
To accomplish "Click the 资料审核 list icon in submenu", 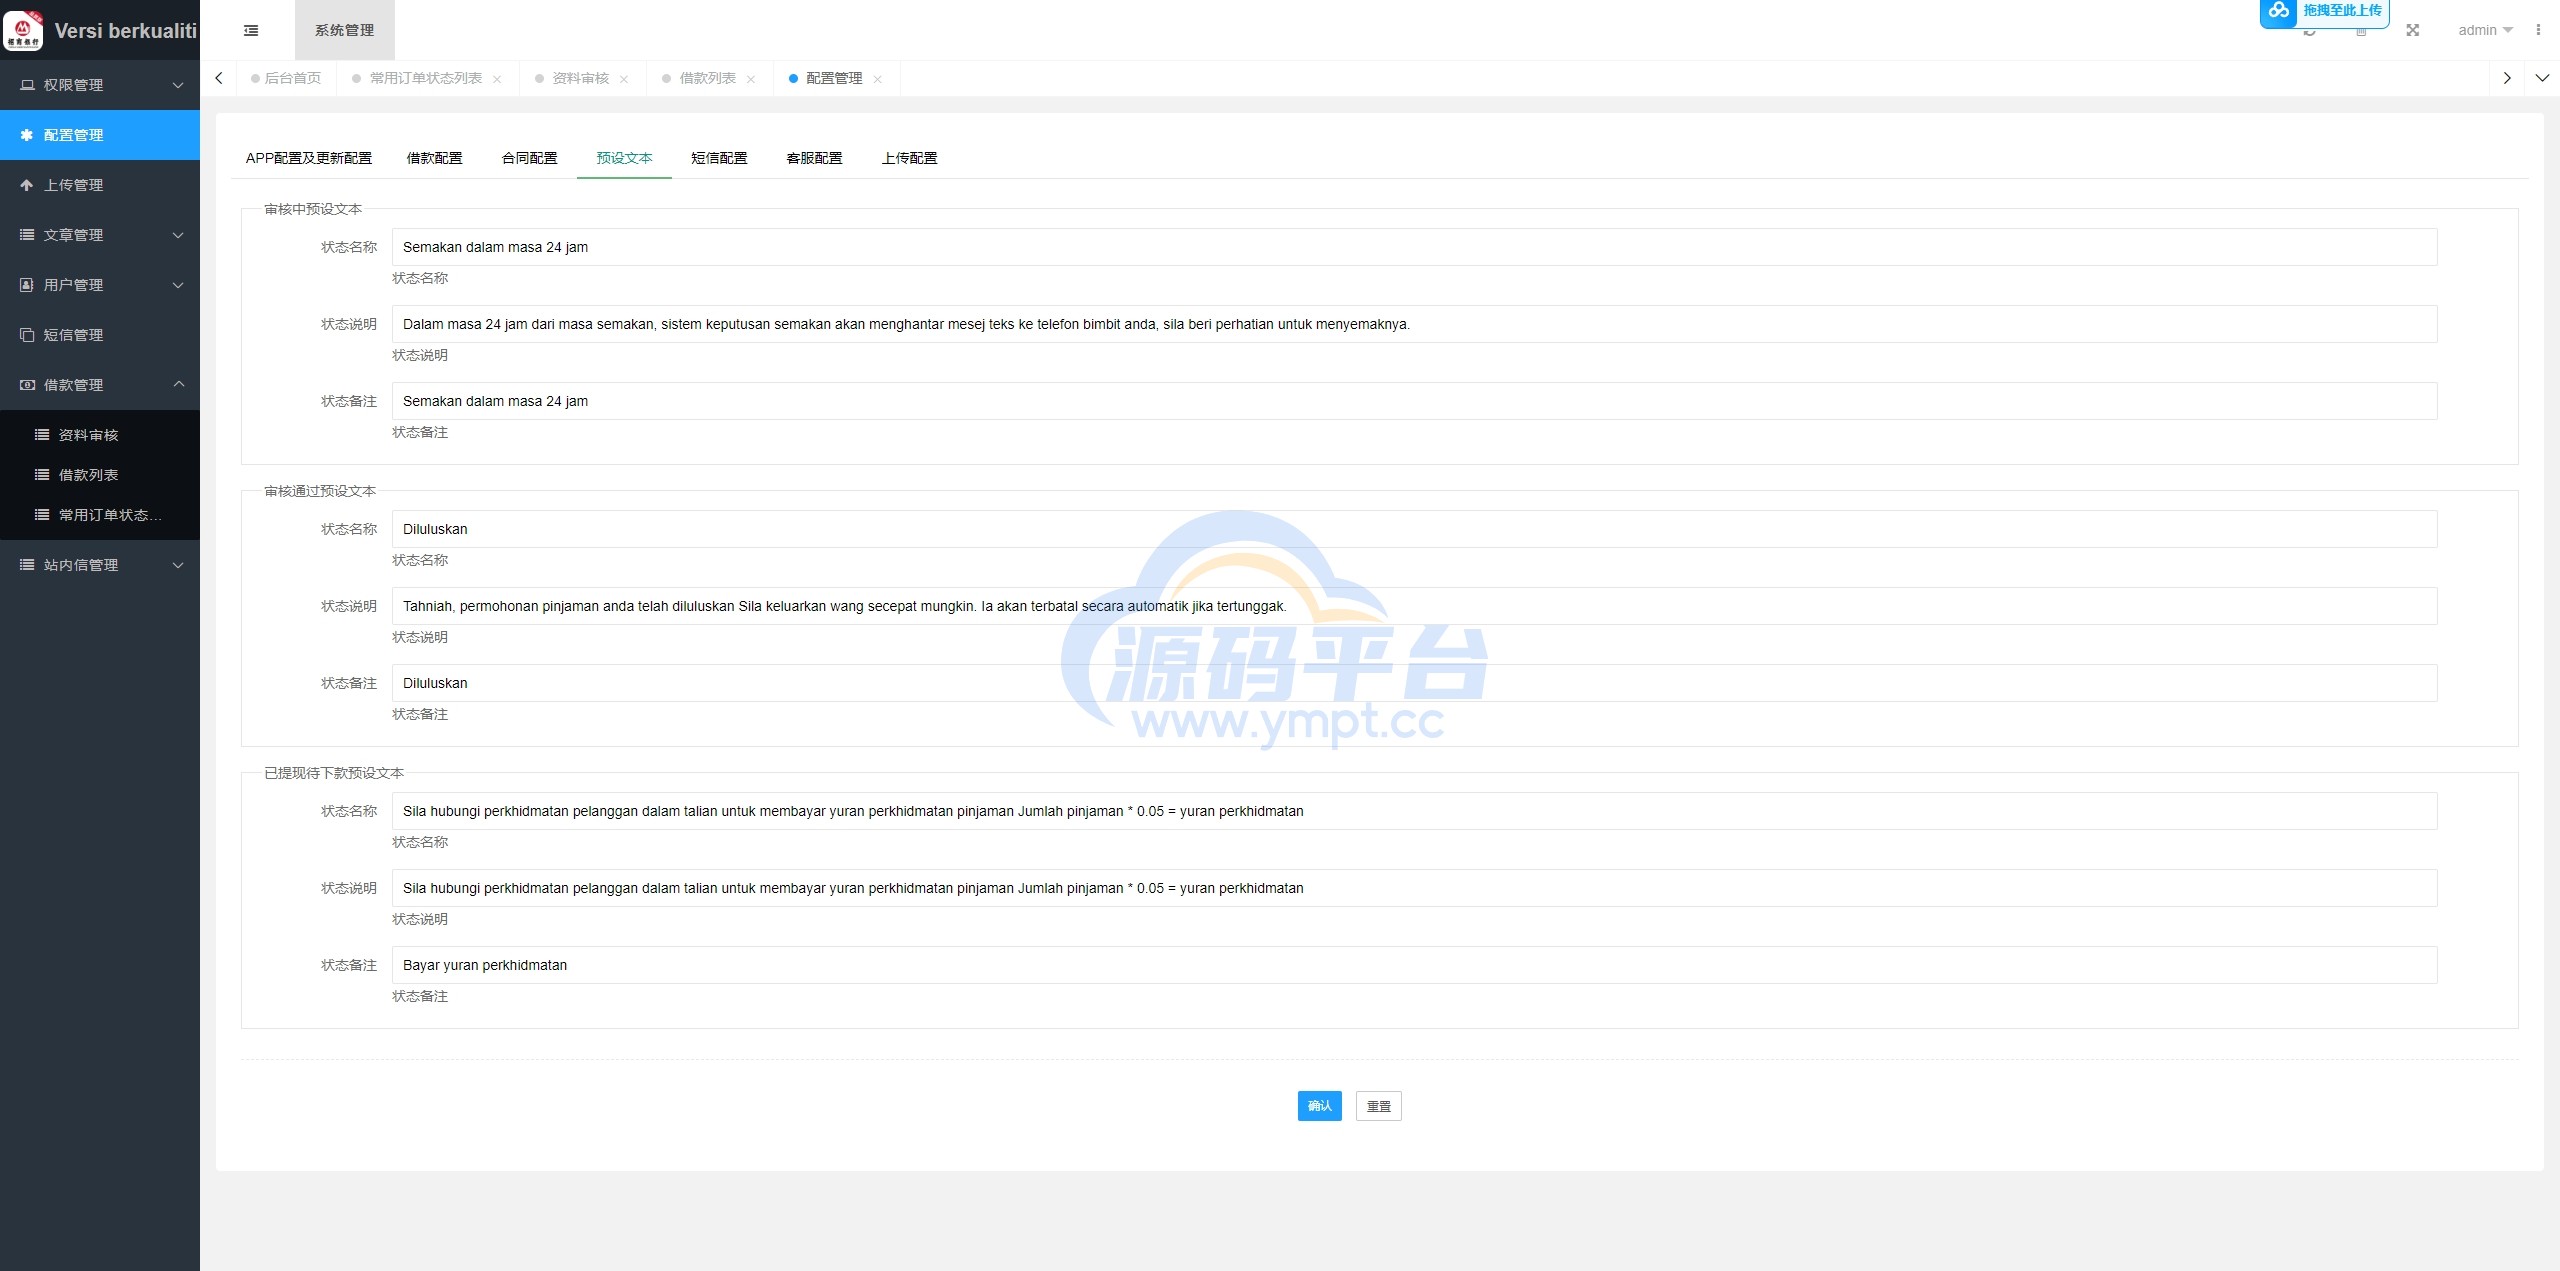I will point(42,435).
